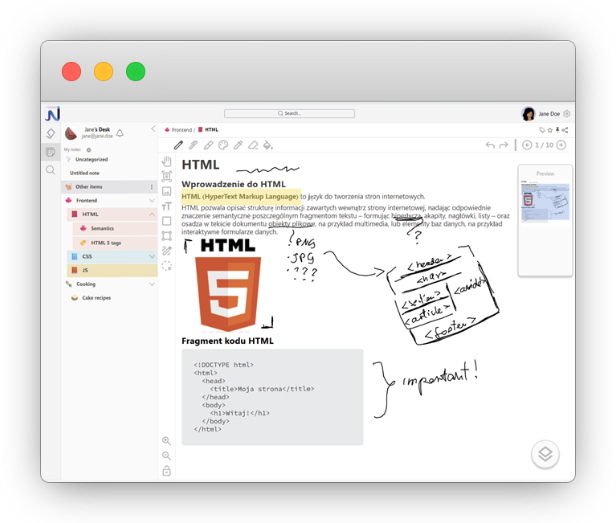This screenshot has height=523, width=616.
Task: Open the Other items three-dot menu
Action: tap(152, 187)
